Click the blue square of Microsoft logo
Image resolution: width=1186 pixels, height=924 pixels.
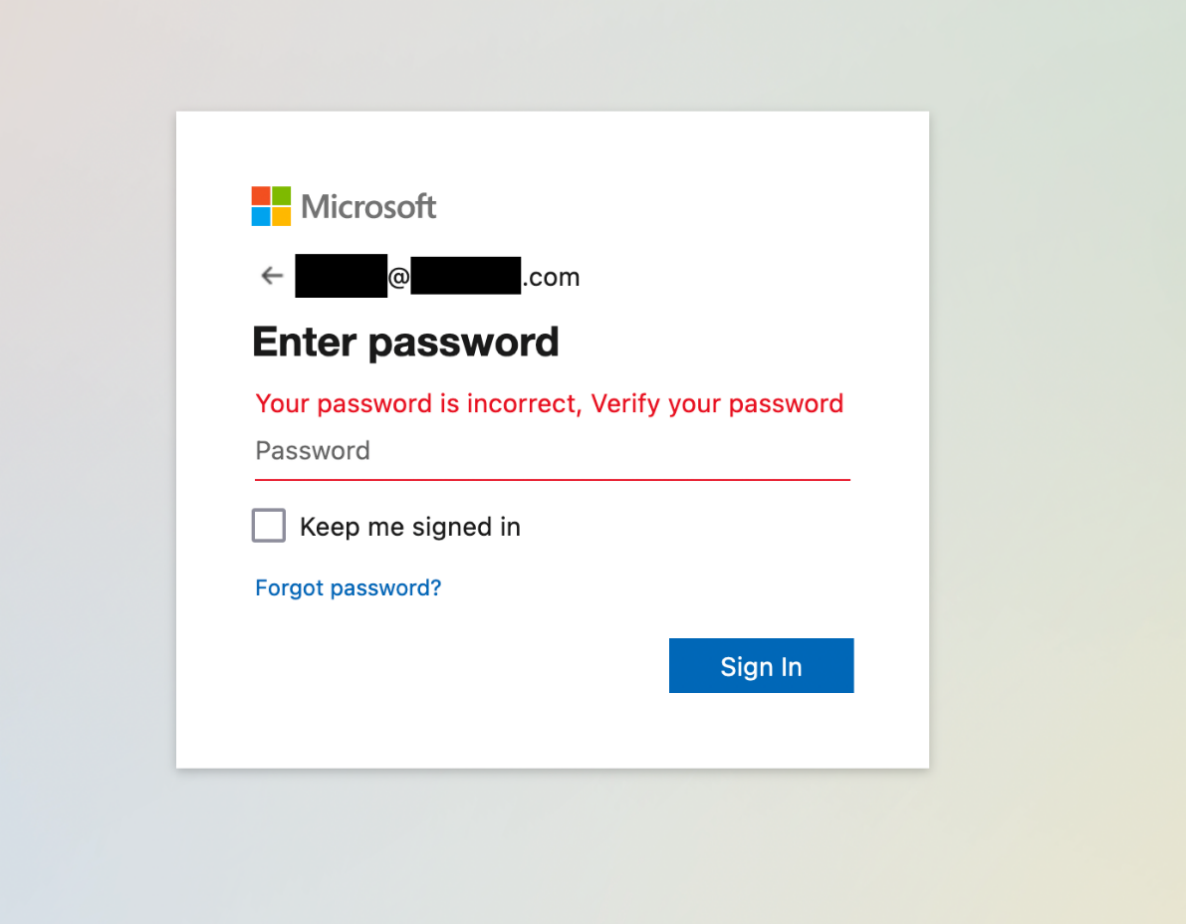coord(261,216)
